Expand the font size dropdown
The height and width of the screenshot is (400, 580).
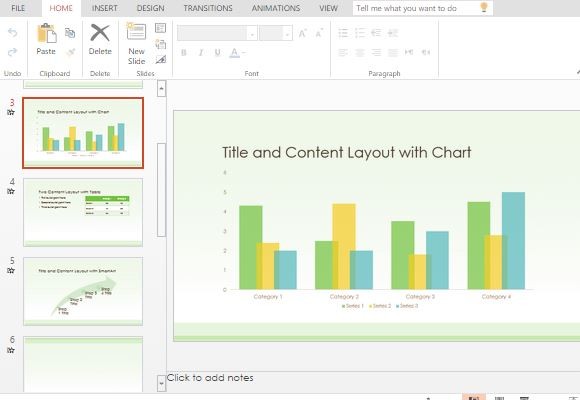287,34
